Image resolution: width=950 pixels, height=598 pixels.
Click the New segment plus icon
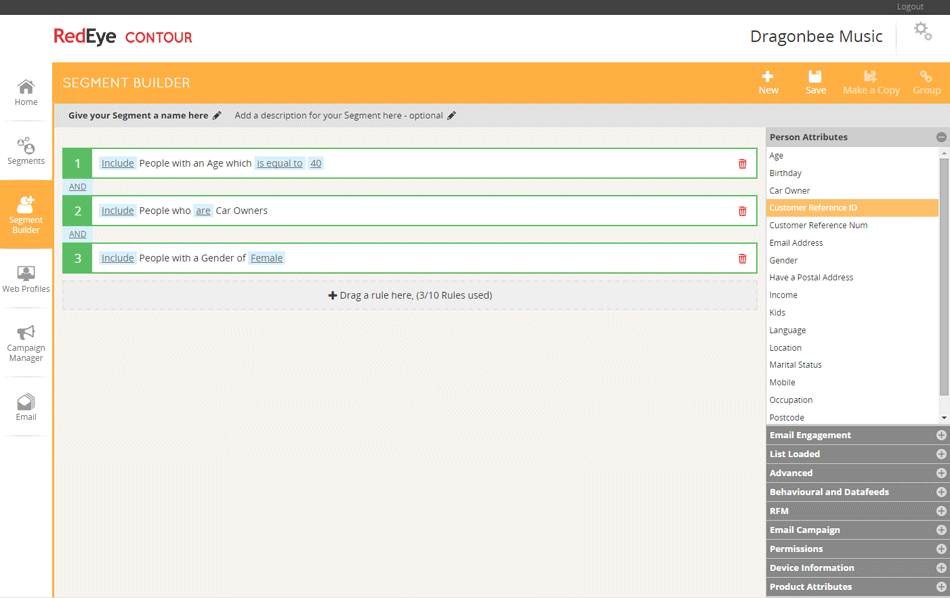pos(768,77)
